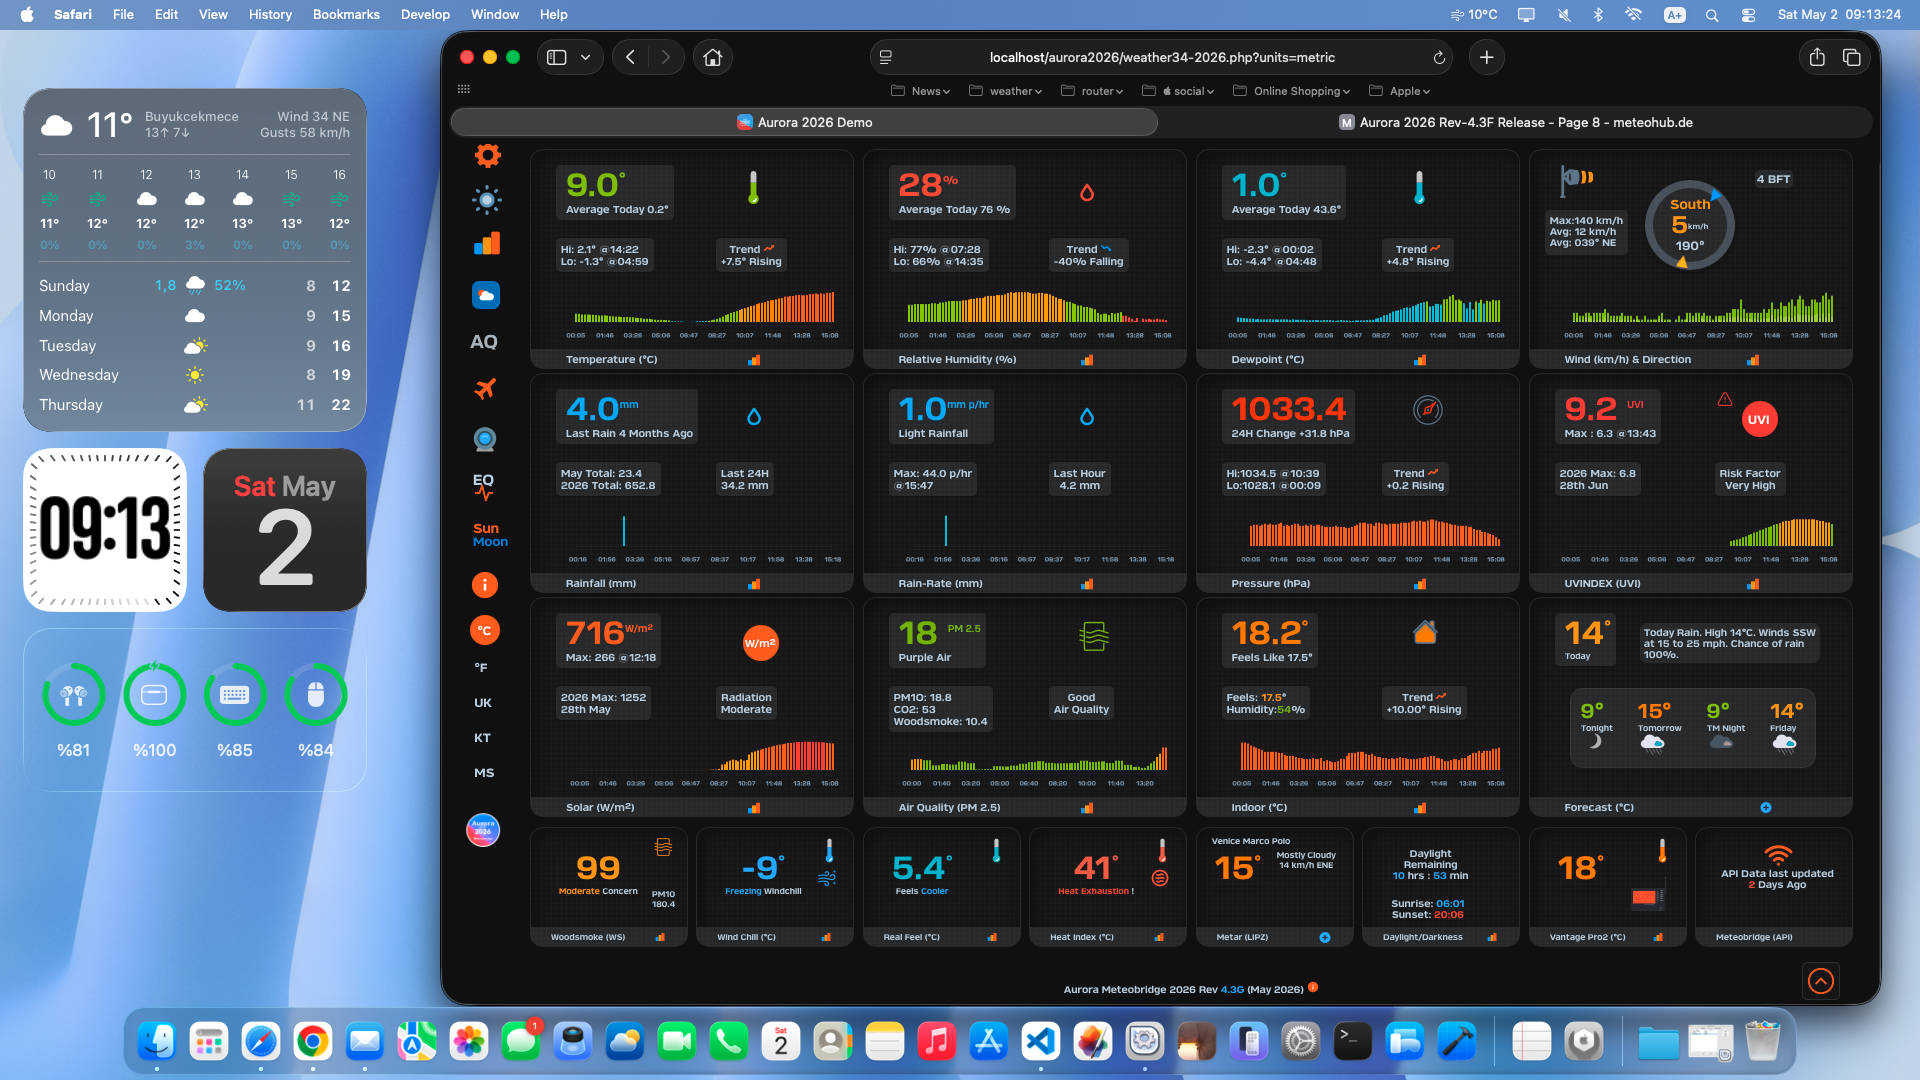The height and width of the screenshot is (1080, 1920).
Task: Open the chart icon on the Wind Chill (°C) bar
Action: 826,938
